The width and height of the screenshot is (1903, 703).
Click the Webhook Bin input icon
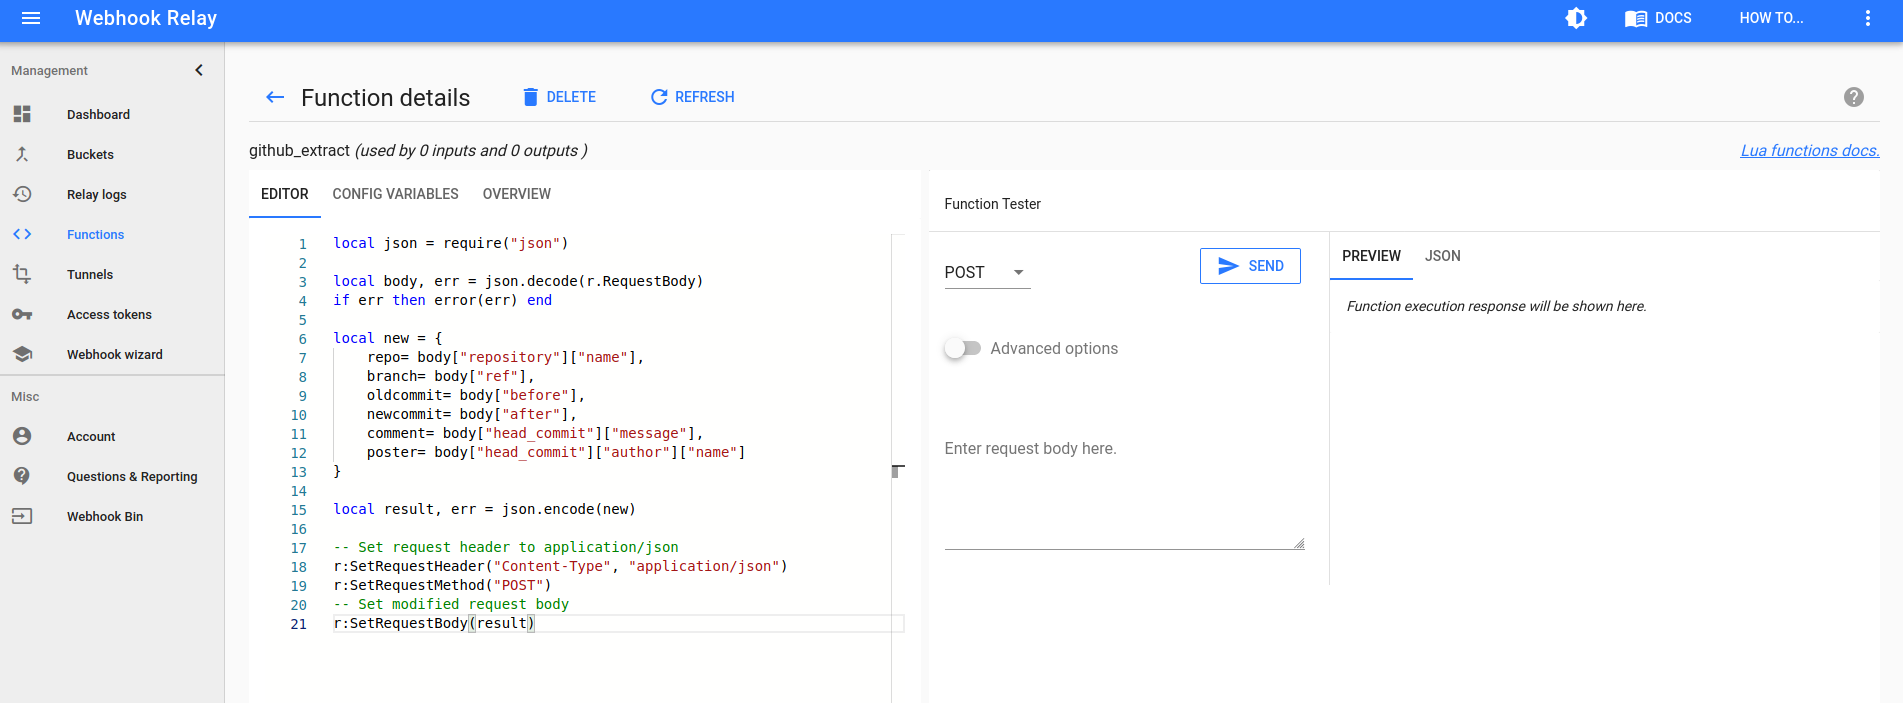(x=22, y=516)
